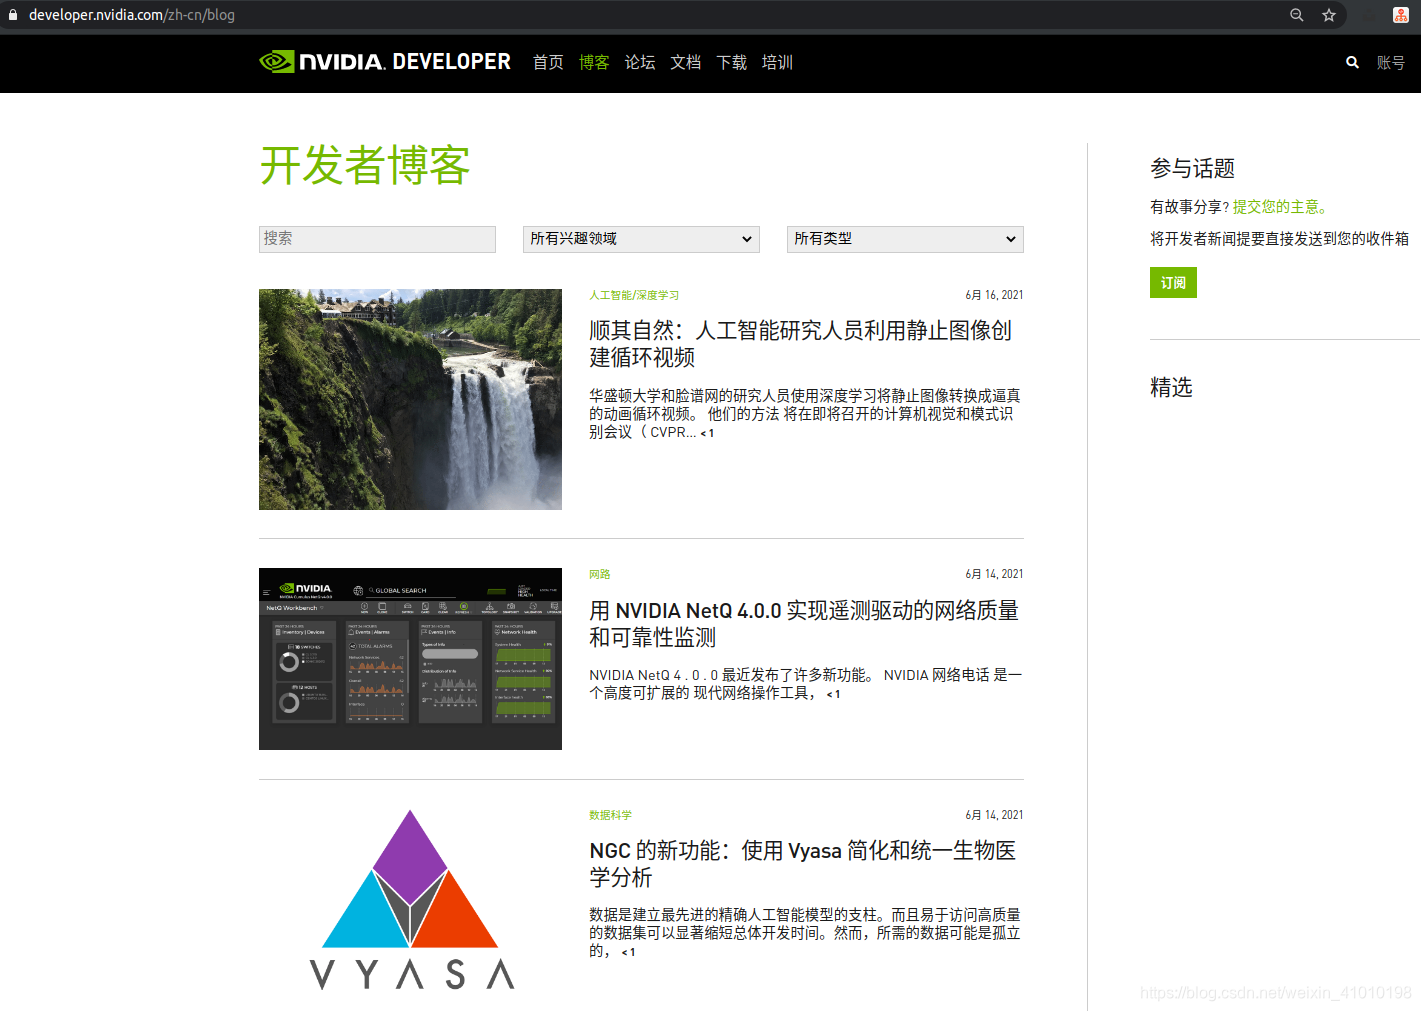Go to 首页 in the navigation
1421x1011 pixels.
point(548,62)
